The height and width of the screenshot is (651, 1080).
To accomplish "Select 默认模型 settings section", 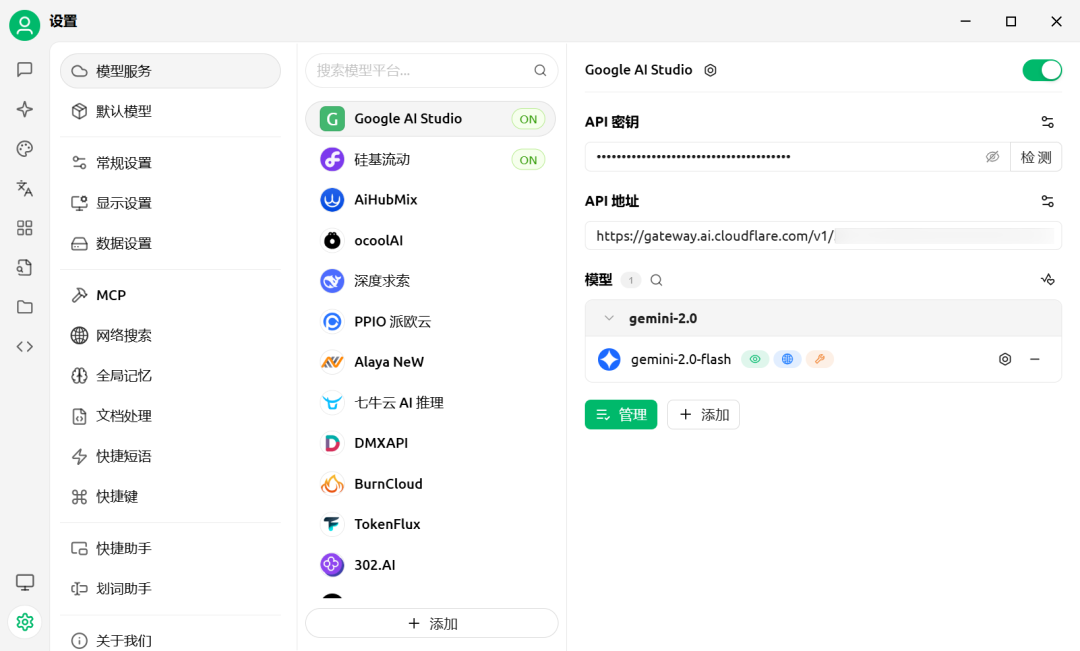I will pyautogui.click(x=170, y=111).
